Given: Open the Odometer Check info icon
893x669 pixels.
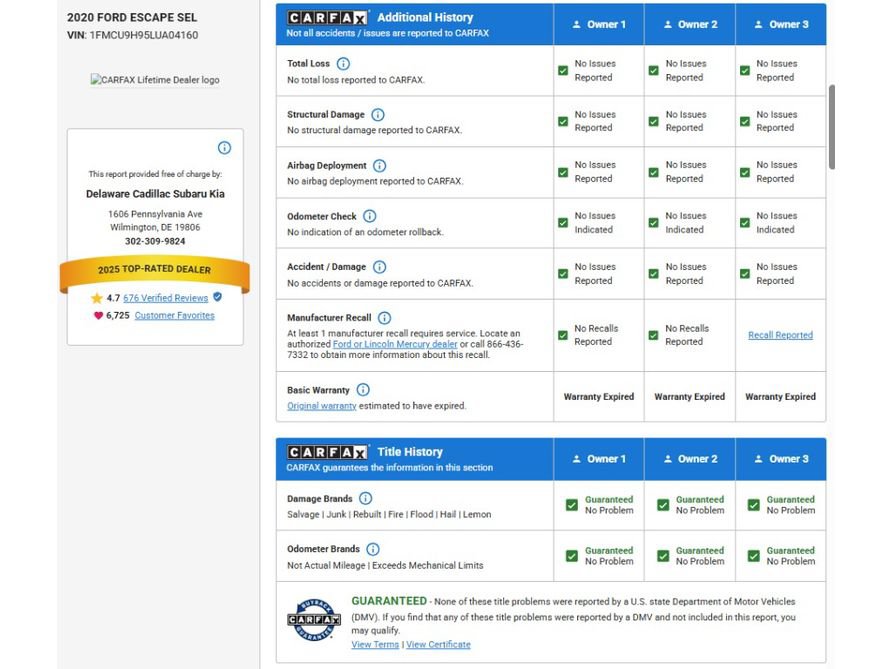Looking at the screenshot, I should pyautogui.click(x=370, y=216).
